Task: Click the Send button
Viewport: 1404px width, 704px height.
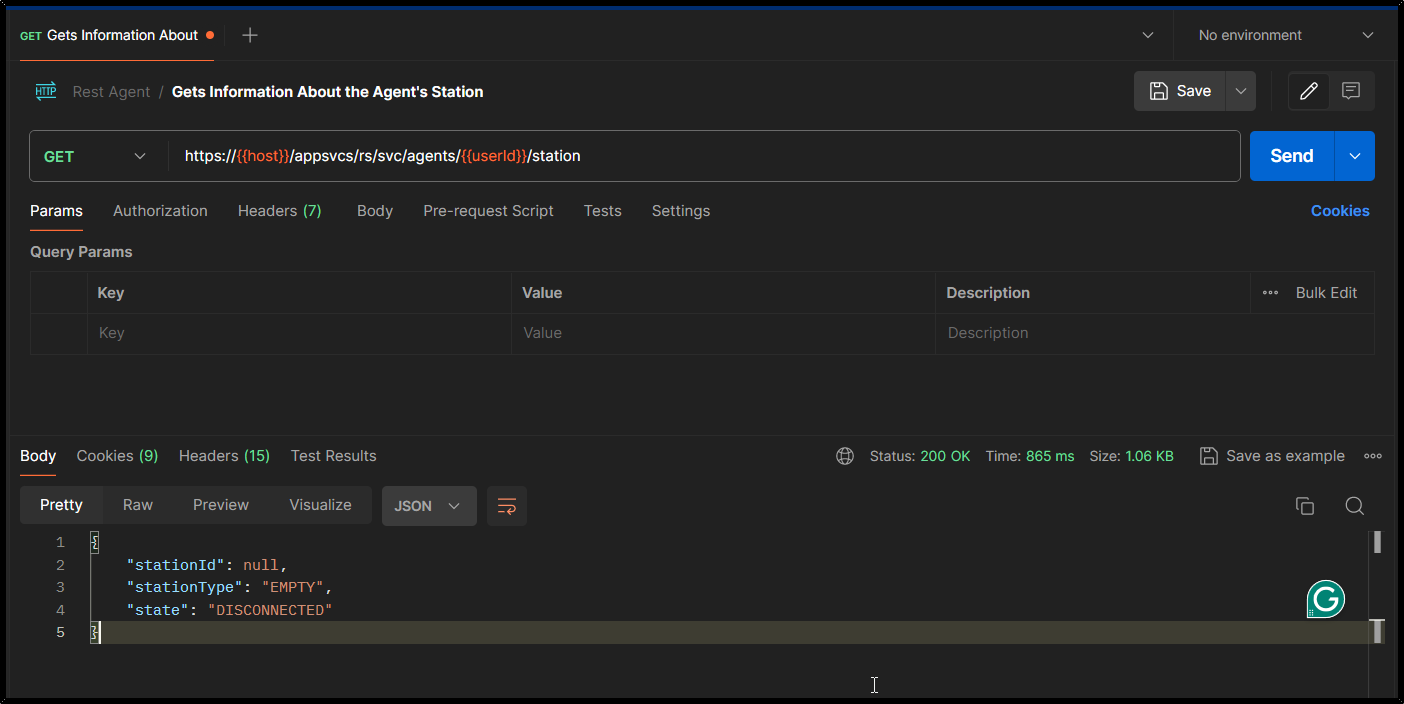Action: pos(1292,156)
